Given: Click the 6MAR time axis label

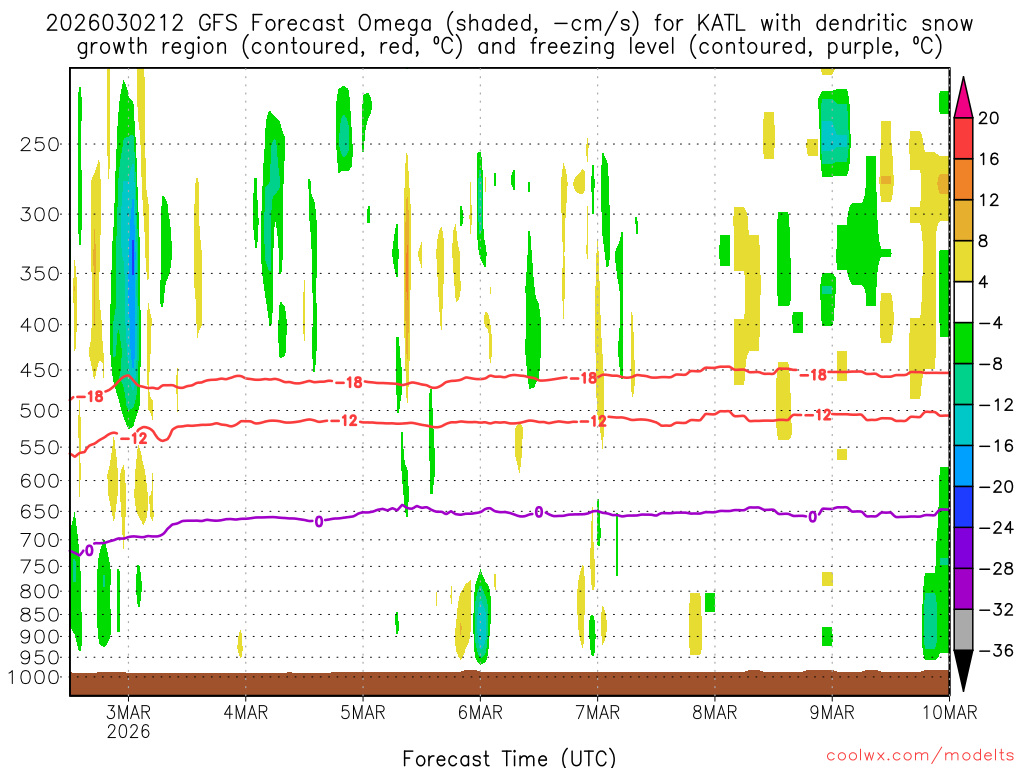Looking at the screenshot, I should (480, 712).
